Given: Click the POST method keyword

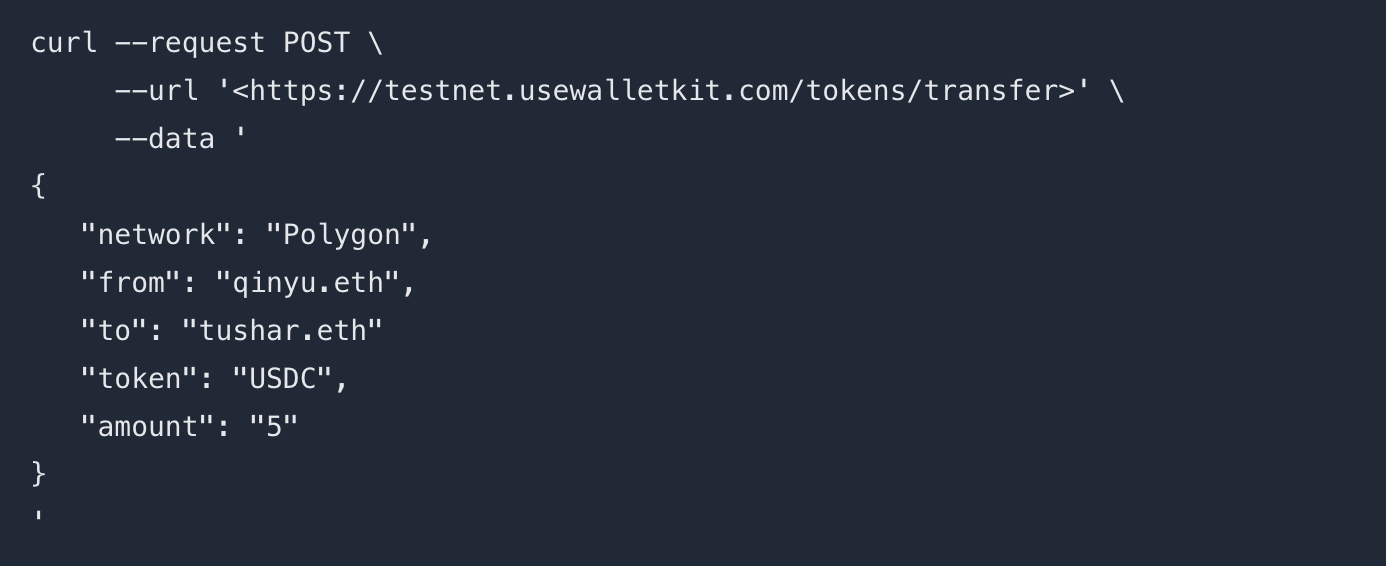Looking at the screenshot, I should pos(316,43).
